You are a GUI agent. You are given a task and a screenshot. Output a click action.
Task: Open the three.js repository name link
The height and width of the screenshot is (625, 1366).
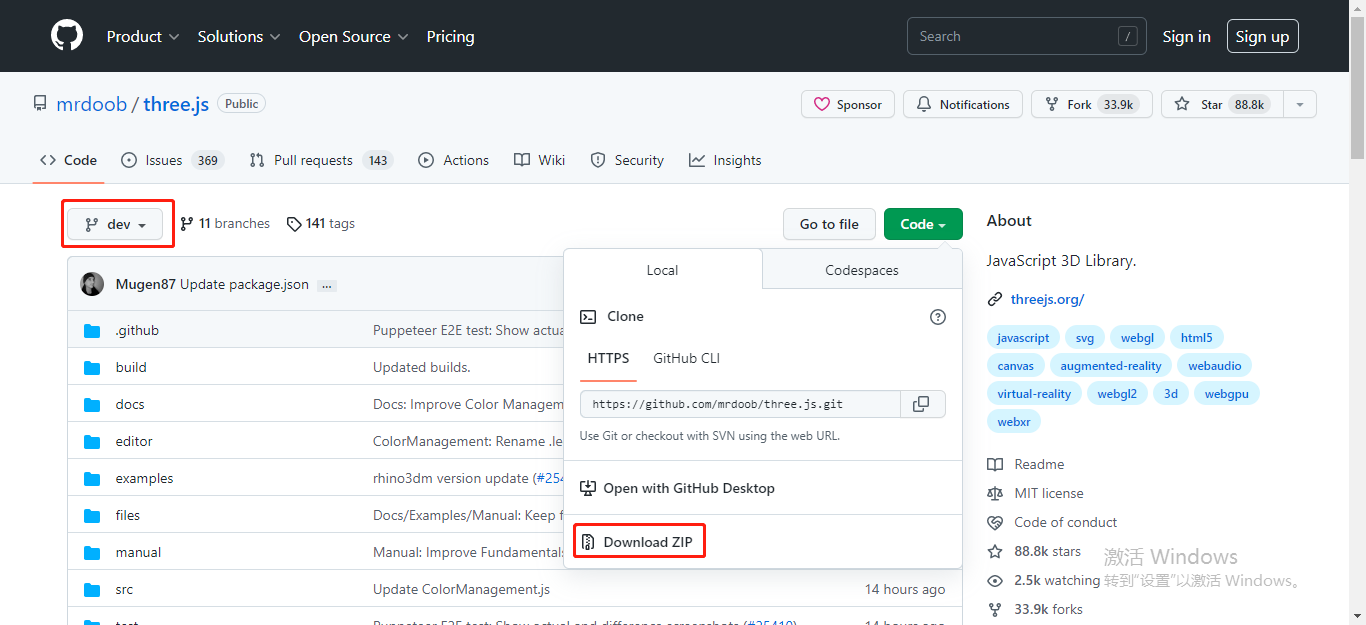[x=176, y=104]
